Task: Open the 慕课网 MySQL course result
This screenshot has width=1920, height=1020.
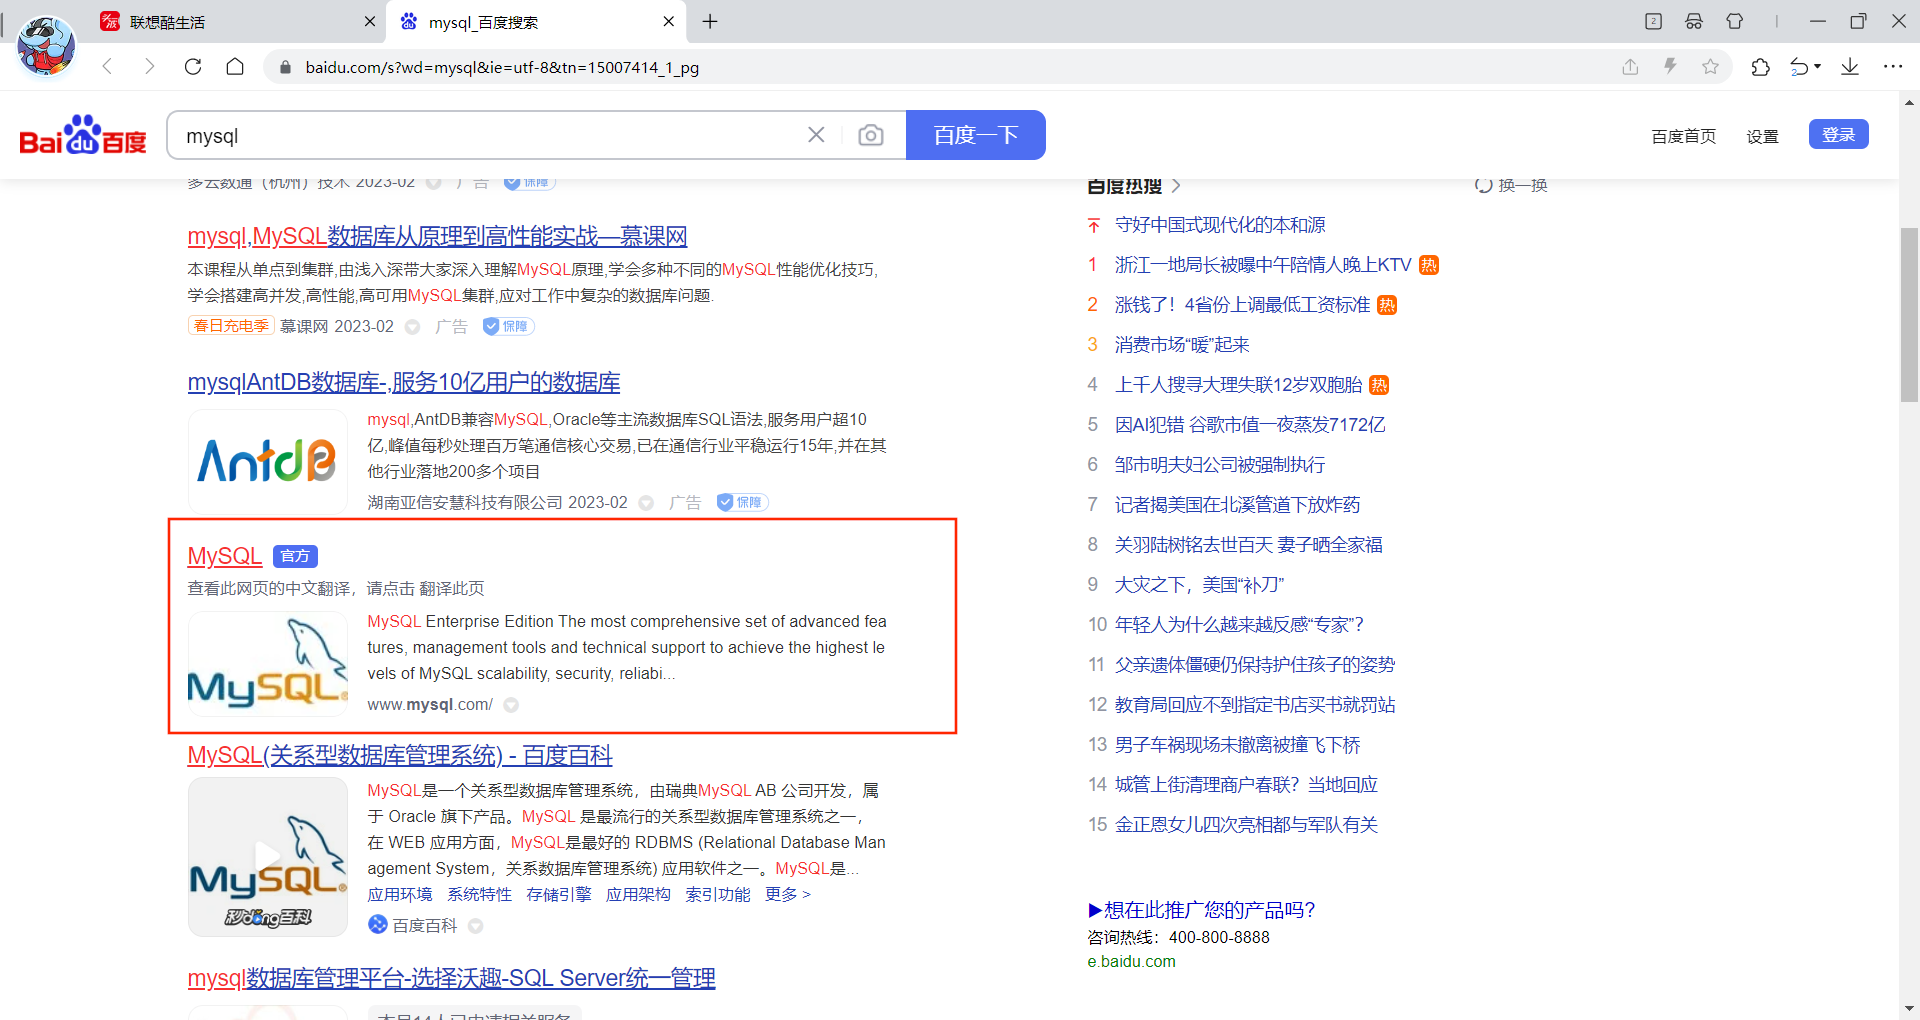Action: [437, 236]
